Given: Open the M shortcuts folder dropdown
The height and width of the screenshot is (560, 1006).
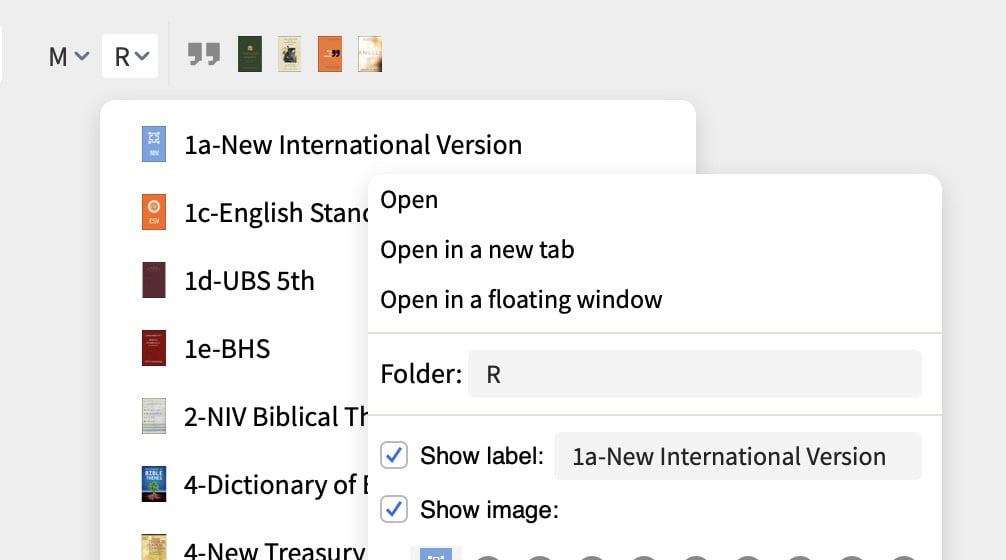Looking at the screenshot, I should tap(68, 56).
